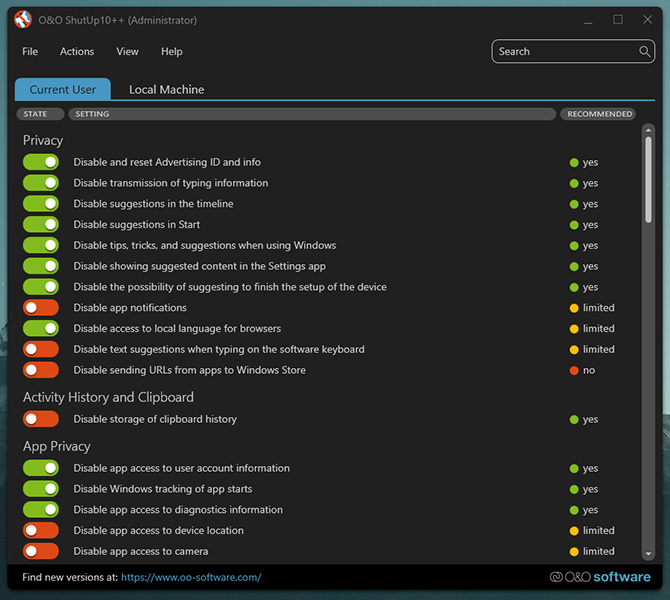Click the O&O software logo in footer
The width and height of the screenshot is (670, 600).
[x=600, y=577]
